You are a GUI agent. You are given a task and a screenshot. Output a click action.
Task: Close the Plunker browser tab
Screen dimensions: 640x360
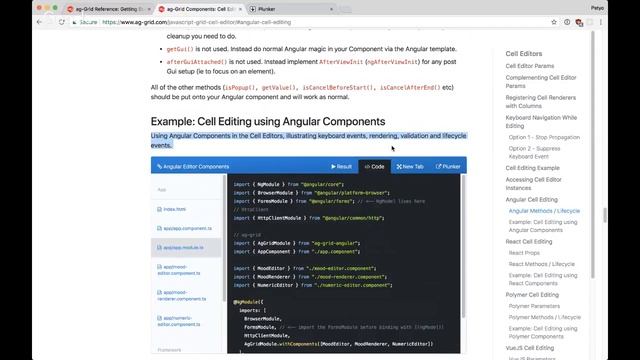pyautogui.click(x=331, y=9)
